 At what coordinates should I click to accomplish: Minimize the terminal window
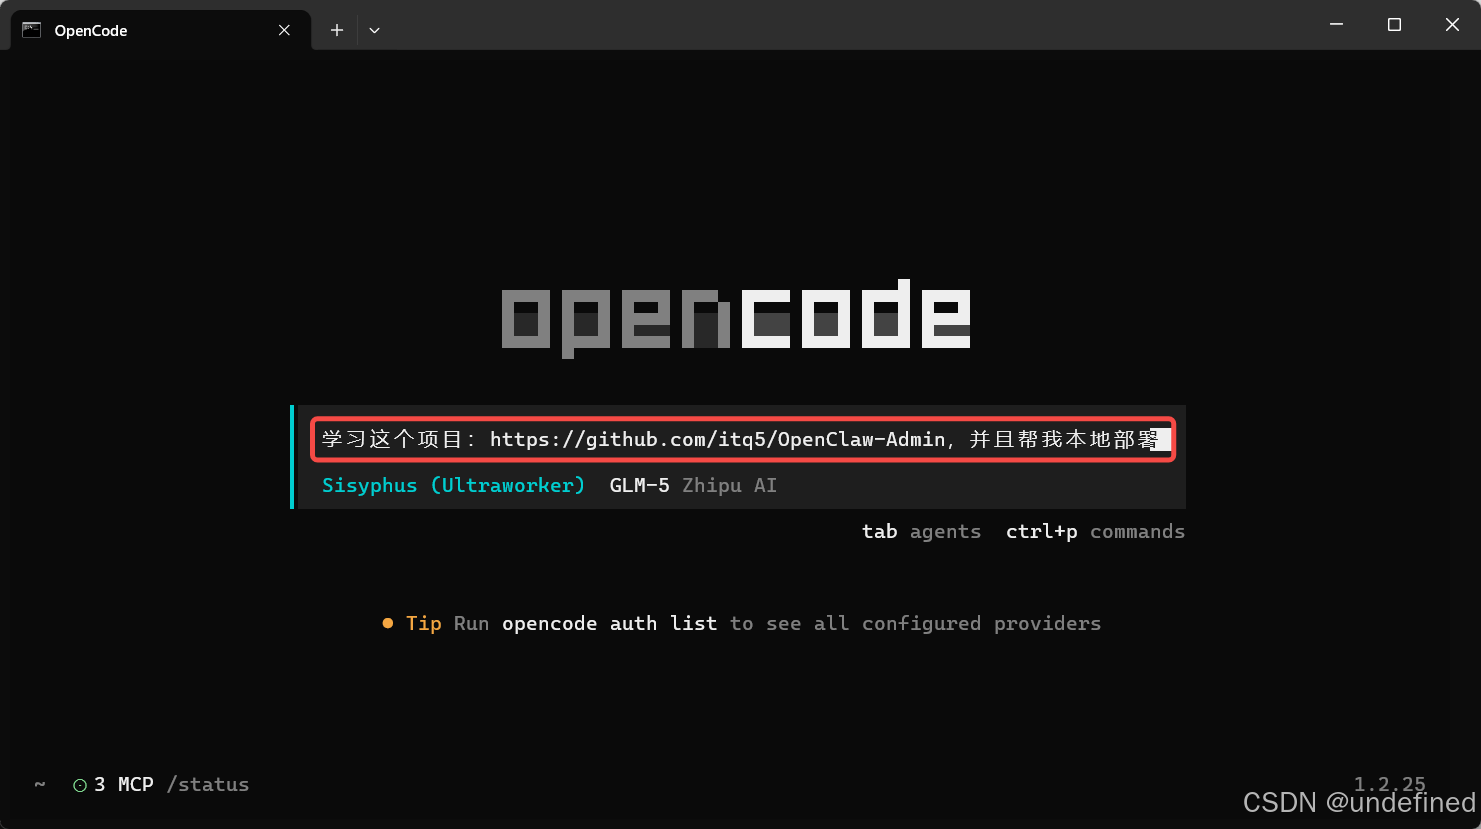[1336, 24]
